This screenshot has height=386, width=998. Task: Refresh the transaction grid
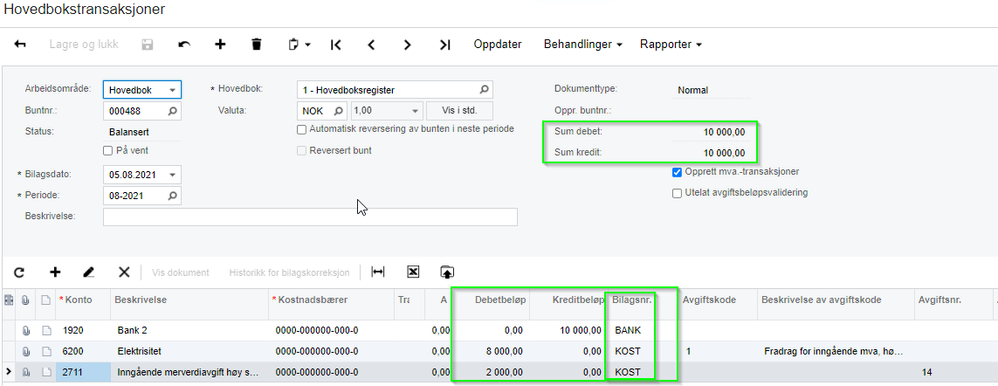pyautogui.click(x=19, y=272)
